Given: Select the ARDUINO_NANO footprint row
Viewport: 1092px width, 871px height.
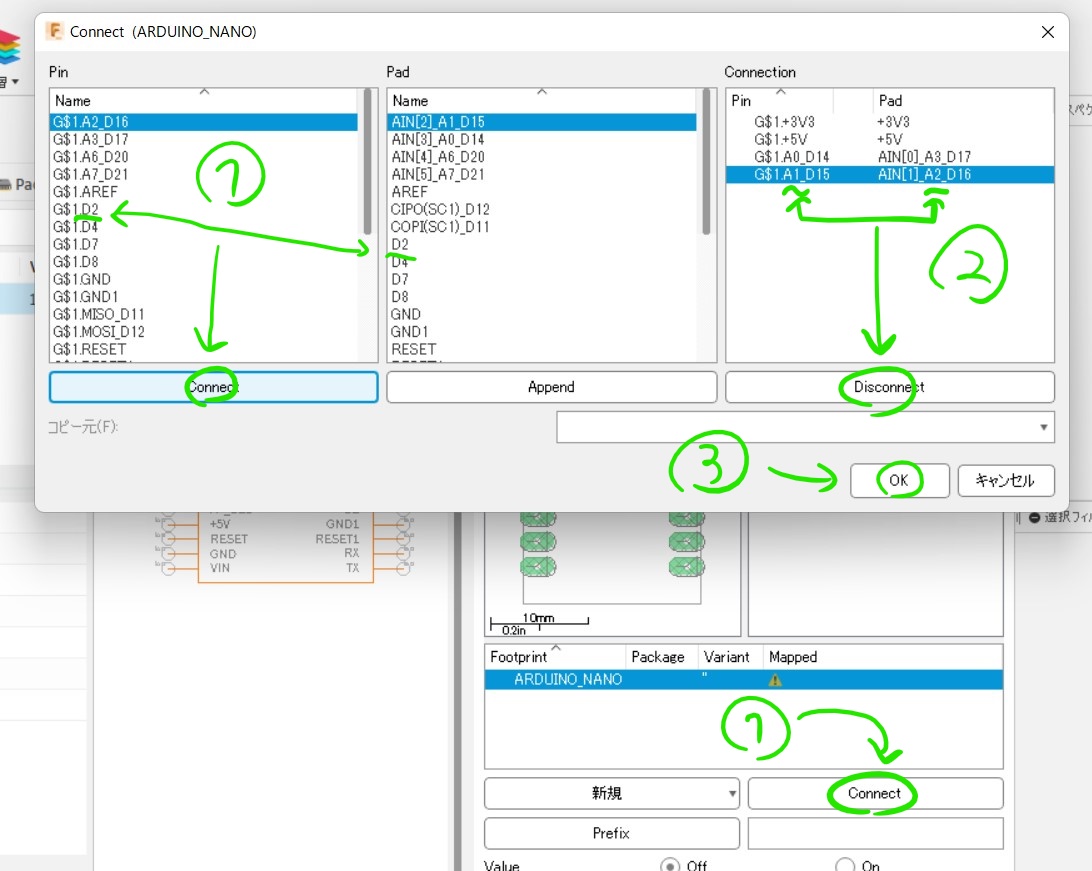Looking at the screenshot, I should [744, 680].
